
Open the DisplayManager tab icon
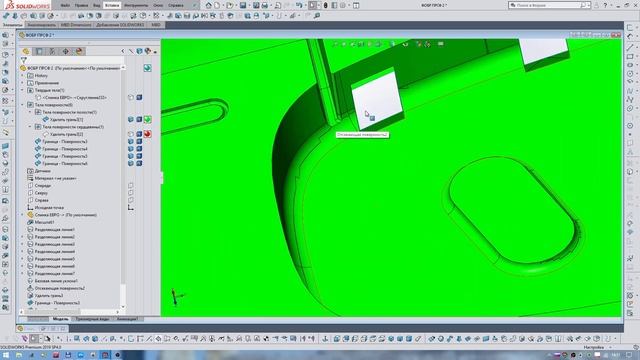[79, 51]
